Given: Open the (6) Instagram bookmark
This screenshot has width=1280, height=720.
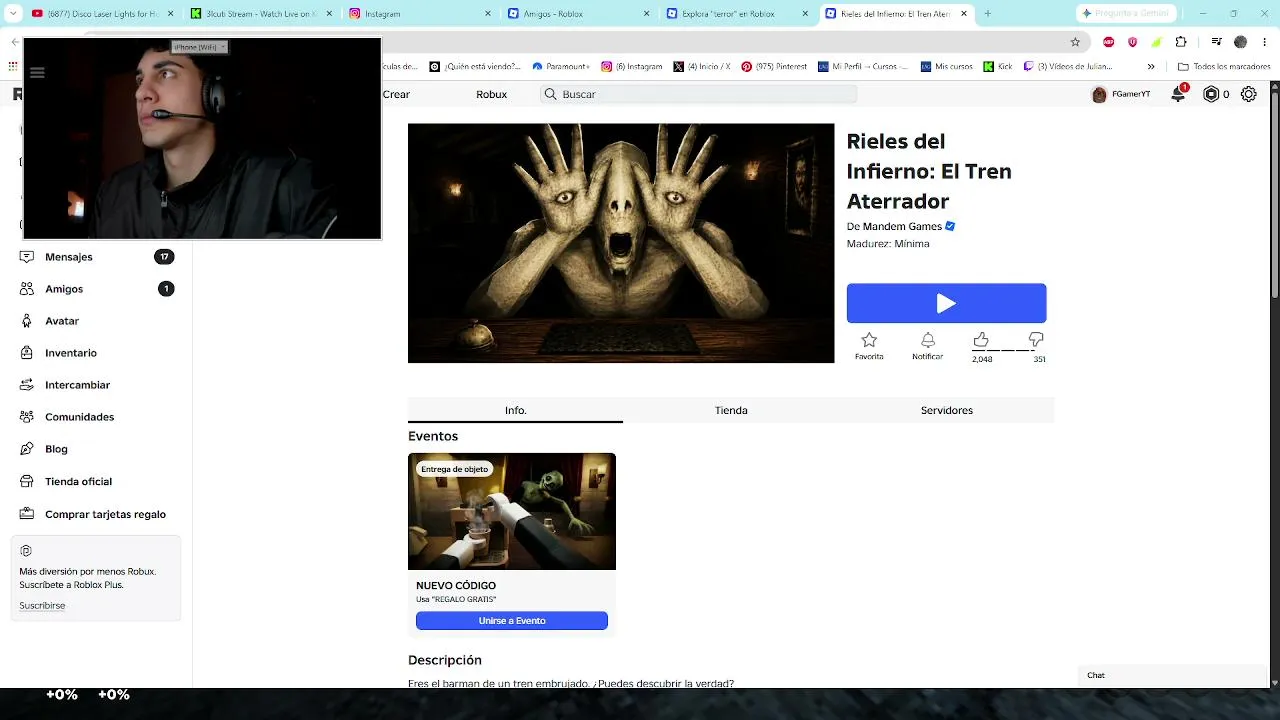Looking at the screenshot, I should point(631,67).
